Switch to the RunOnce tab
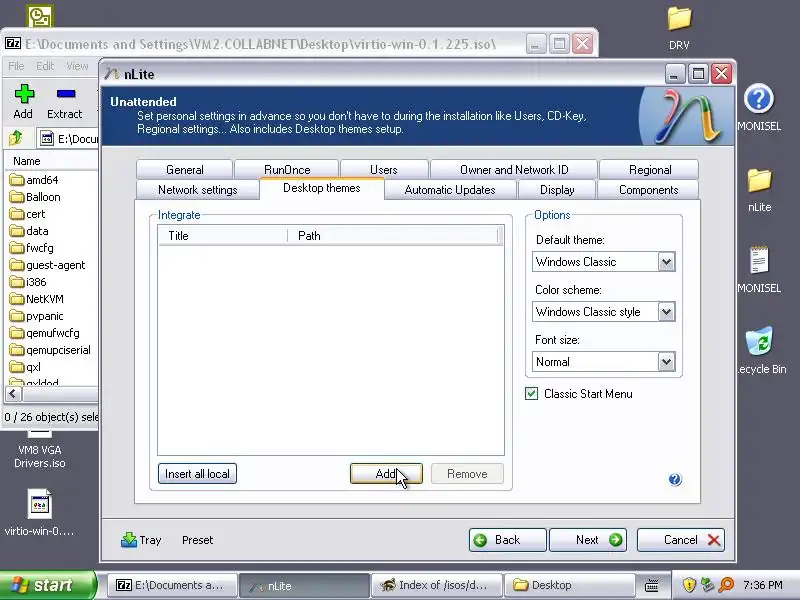This screenshot has width=800, height=600. click(x=287, y=169)
